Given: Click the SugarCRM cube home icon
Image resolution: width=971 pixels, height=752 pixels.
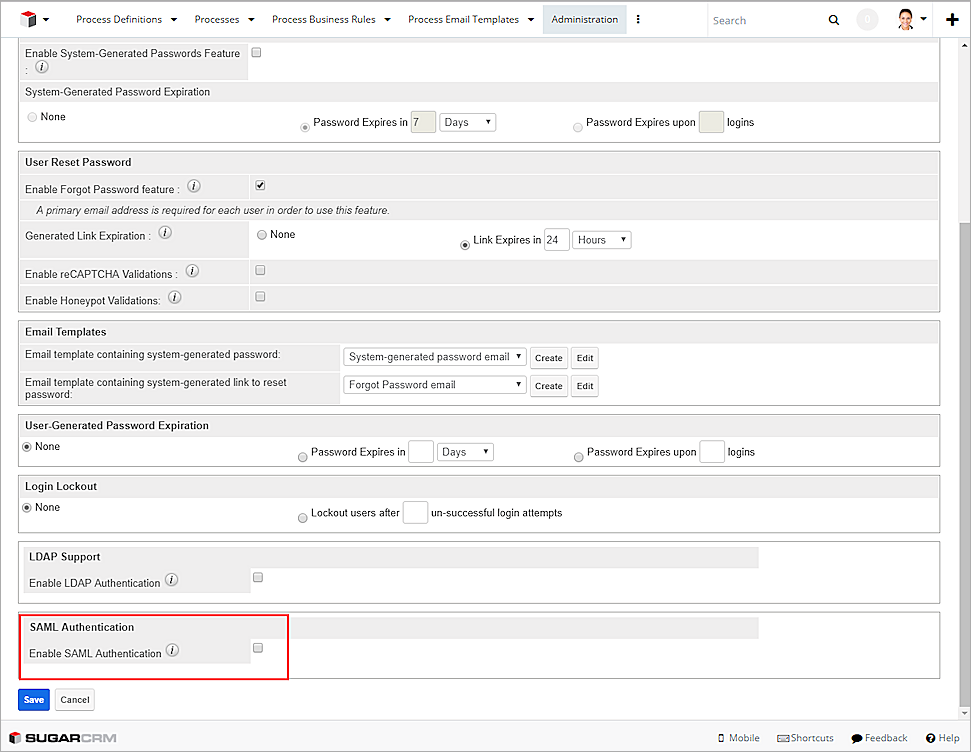Looking at the screenshot, I should point(28,19).
